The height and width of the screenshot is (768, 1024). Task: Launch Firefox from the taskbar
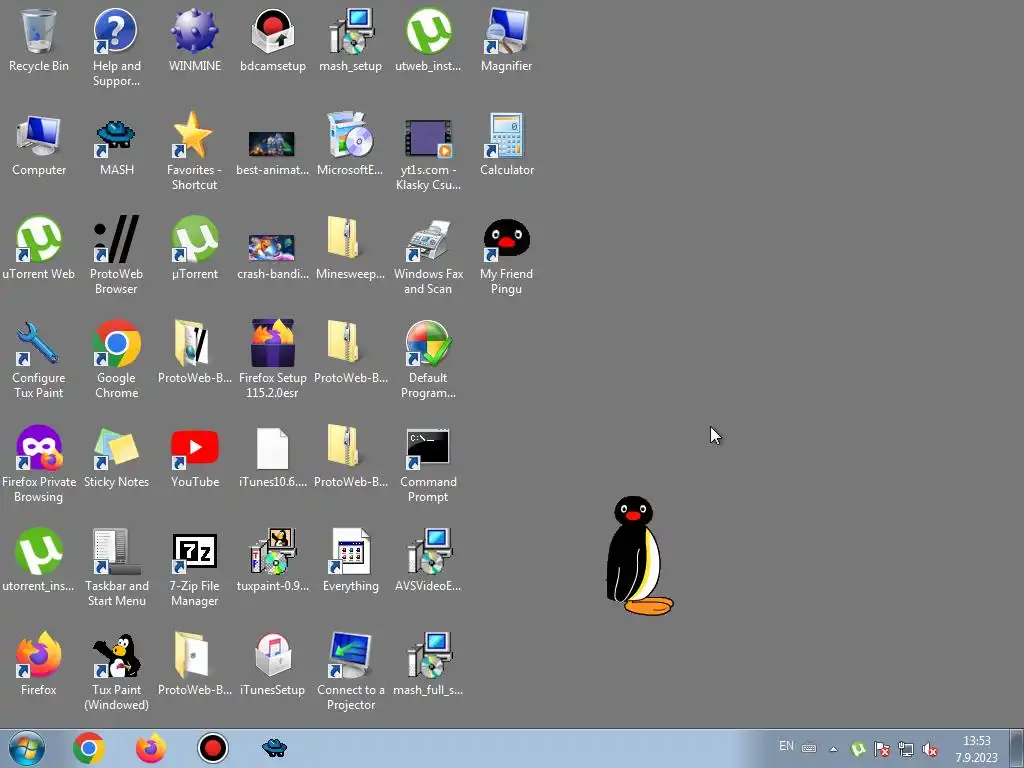(x=151, y=748)
